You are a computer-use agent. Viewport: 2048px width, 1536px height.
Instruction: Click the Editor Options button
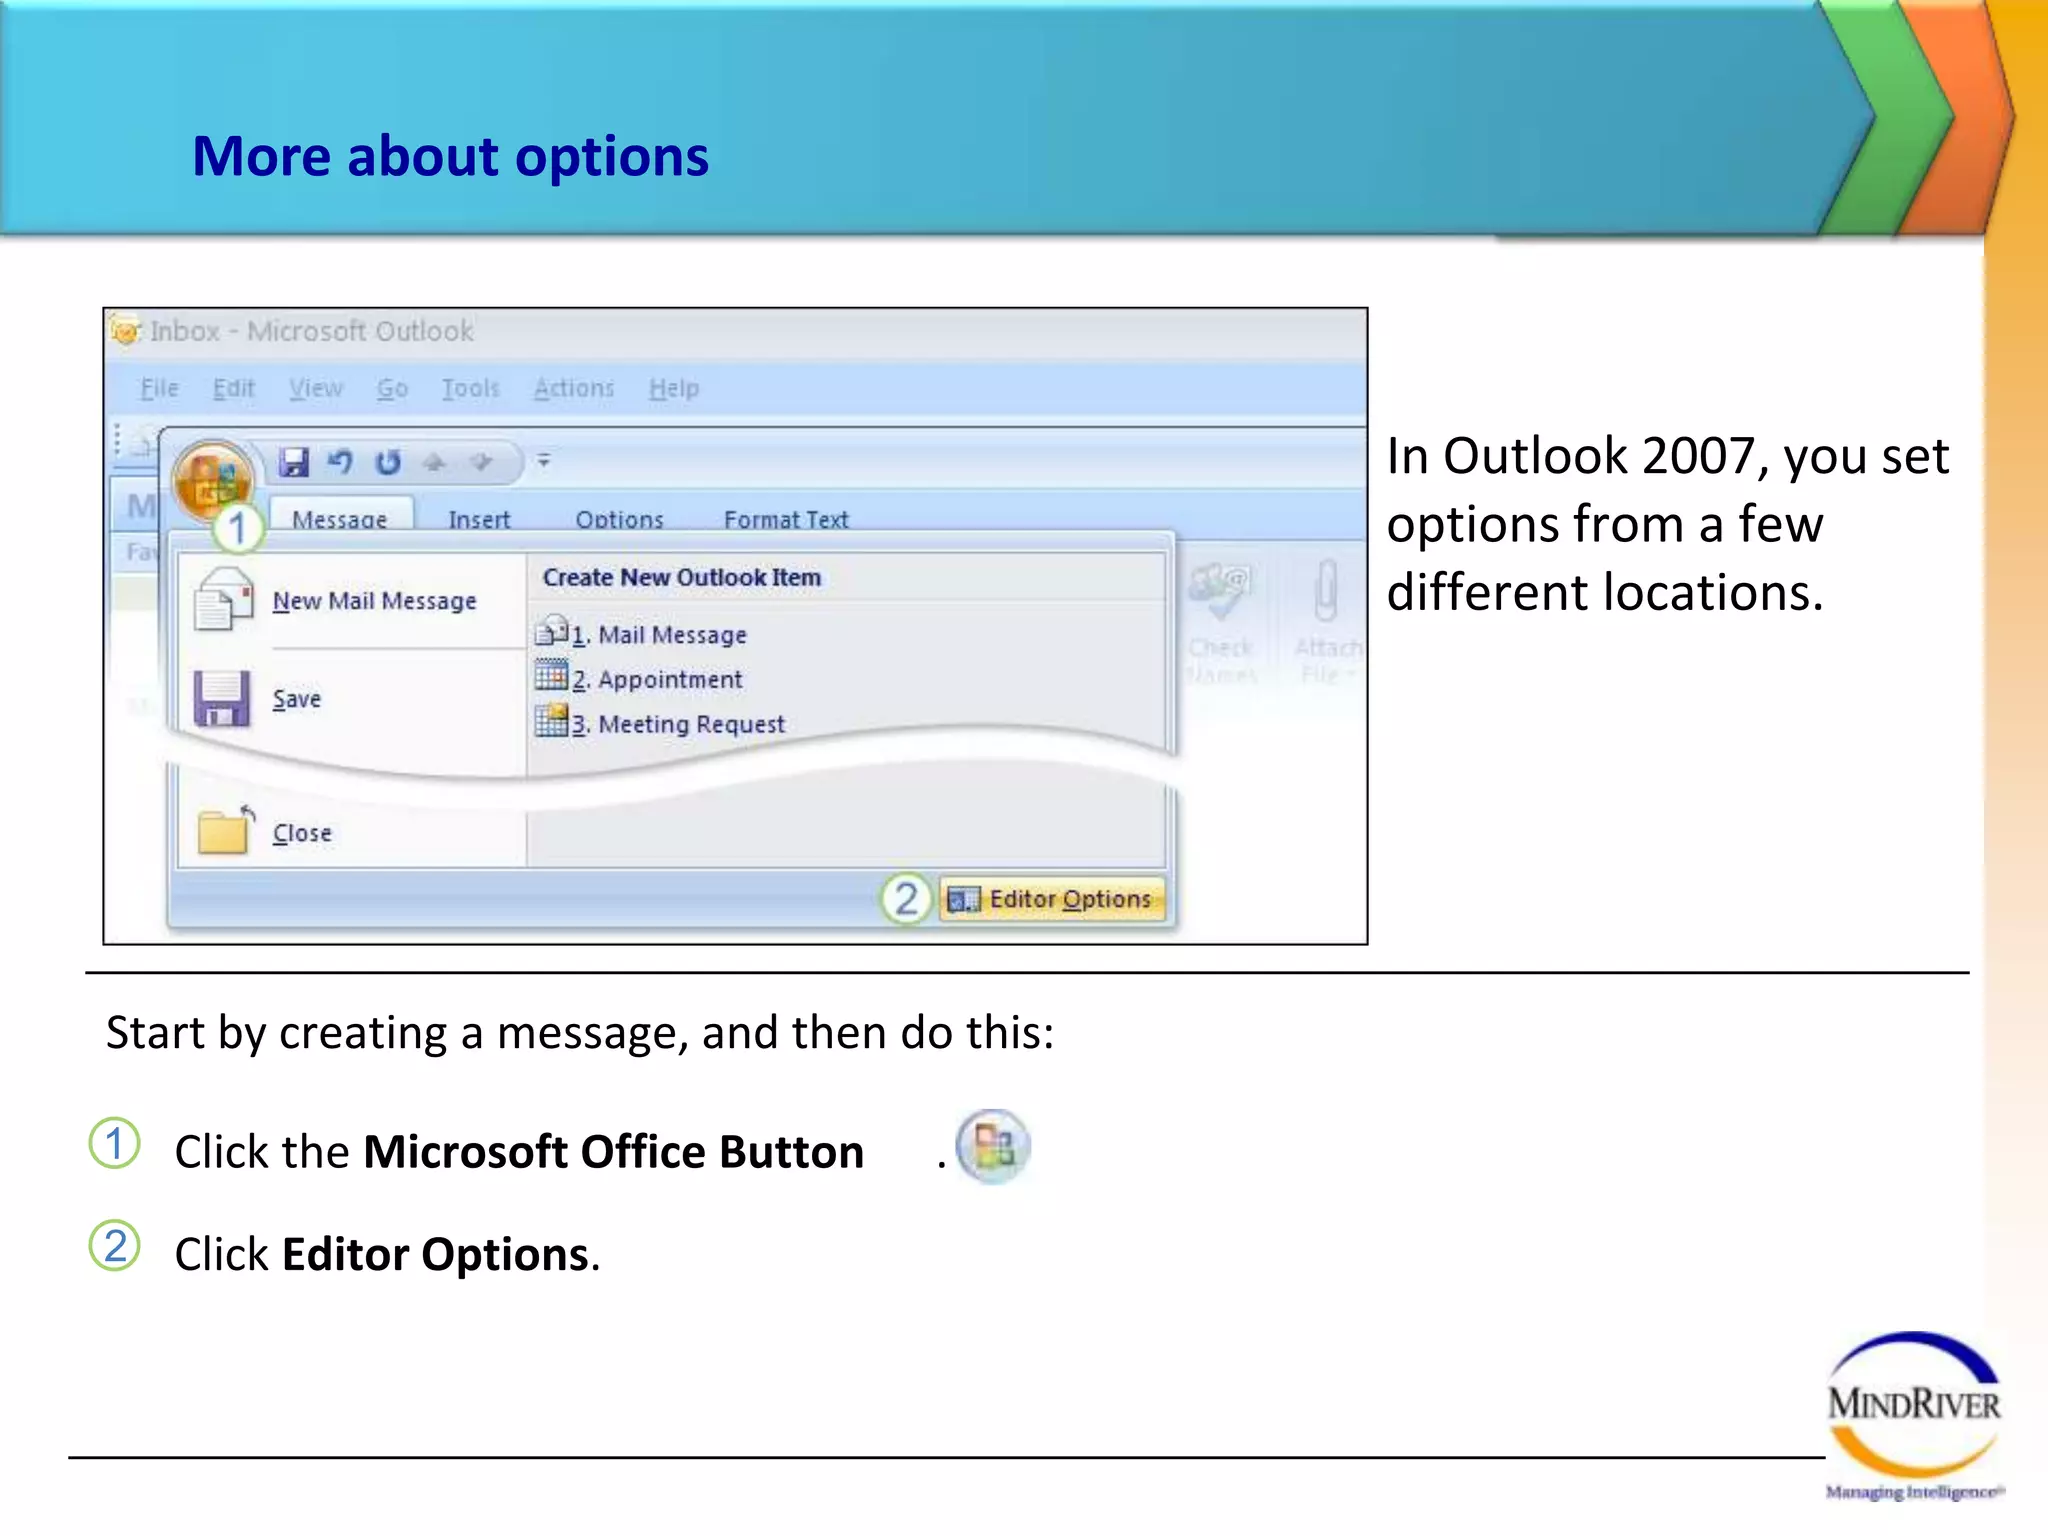tap(1053, 899)
